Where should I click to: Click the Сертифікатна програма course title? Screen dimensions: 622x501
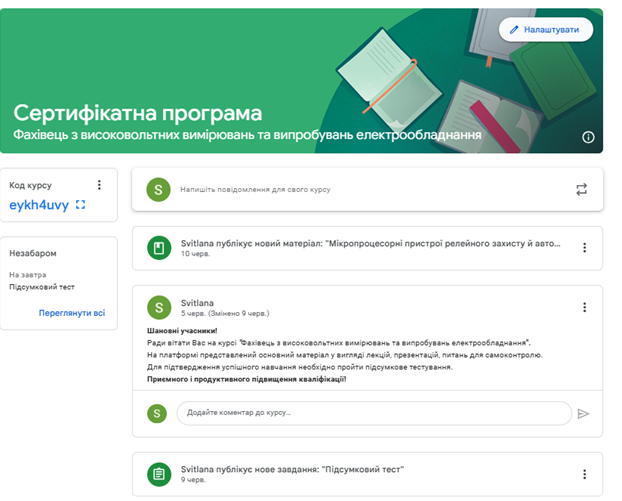click(138, 113)
